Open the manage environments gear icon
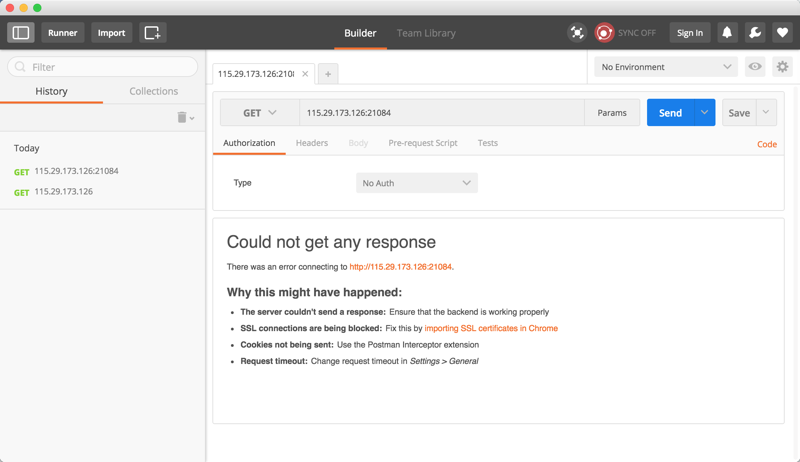Image resolution: width=800 pixels, height=462 pixels. [782, 67]
